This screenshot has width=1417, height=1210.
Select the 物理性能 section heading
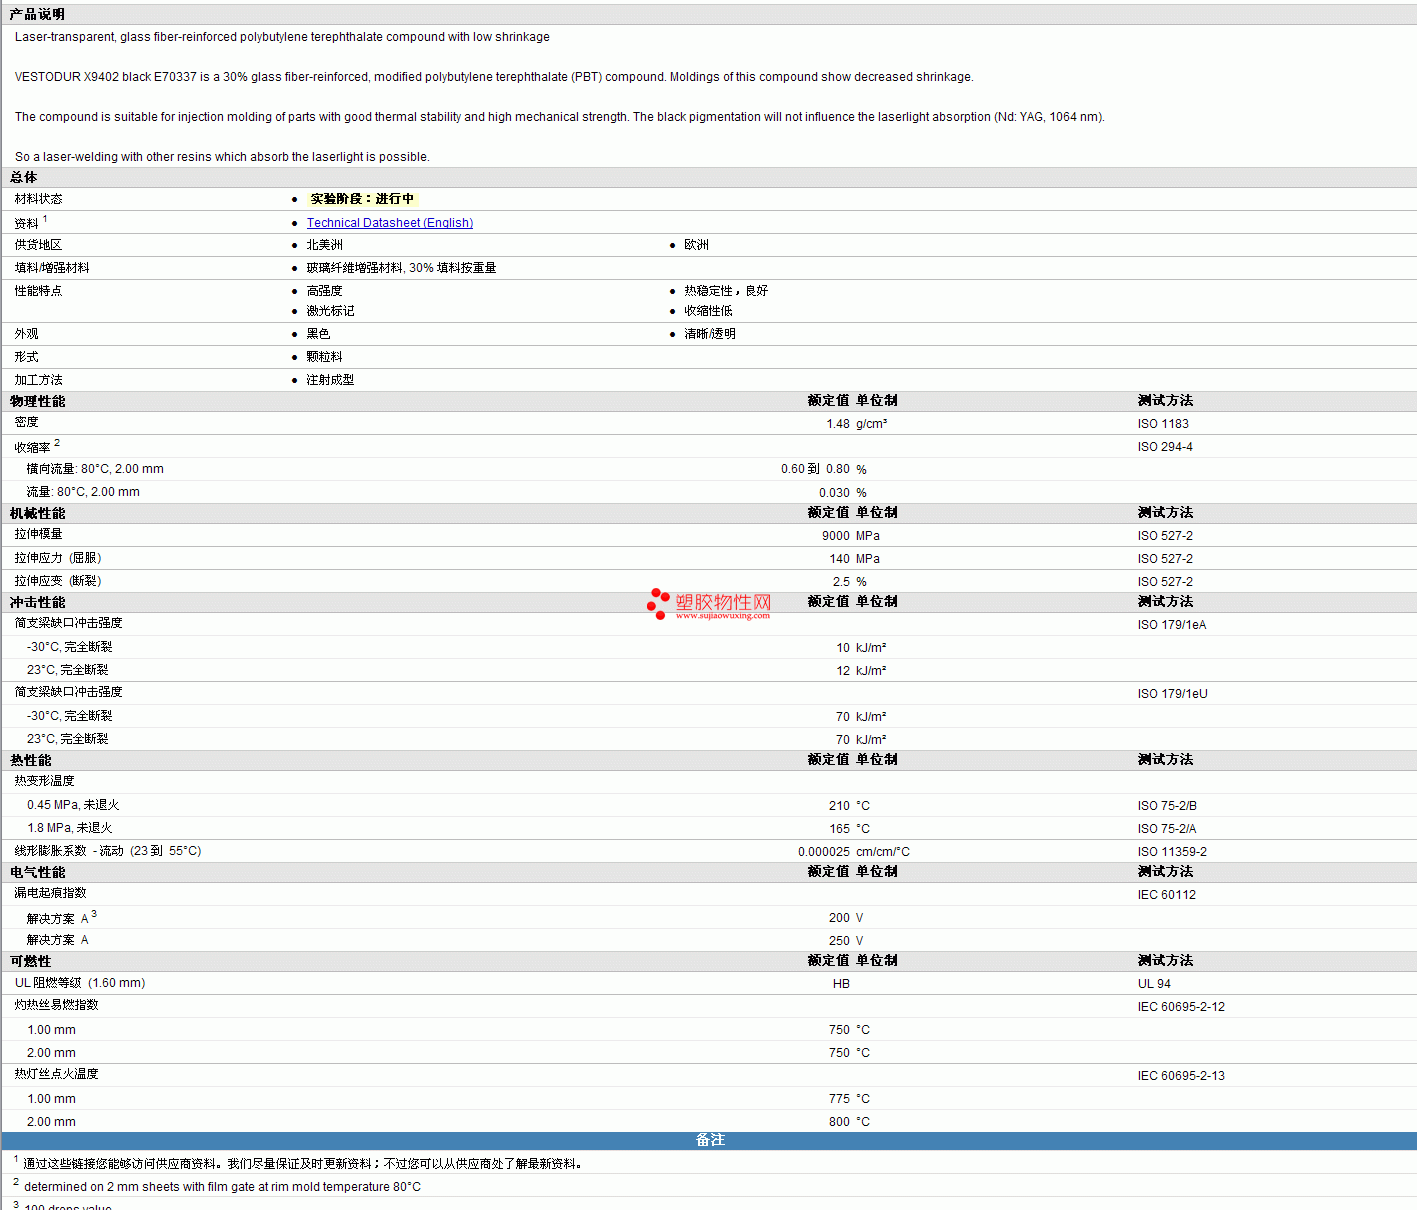38,401
